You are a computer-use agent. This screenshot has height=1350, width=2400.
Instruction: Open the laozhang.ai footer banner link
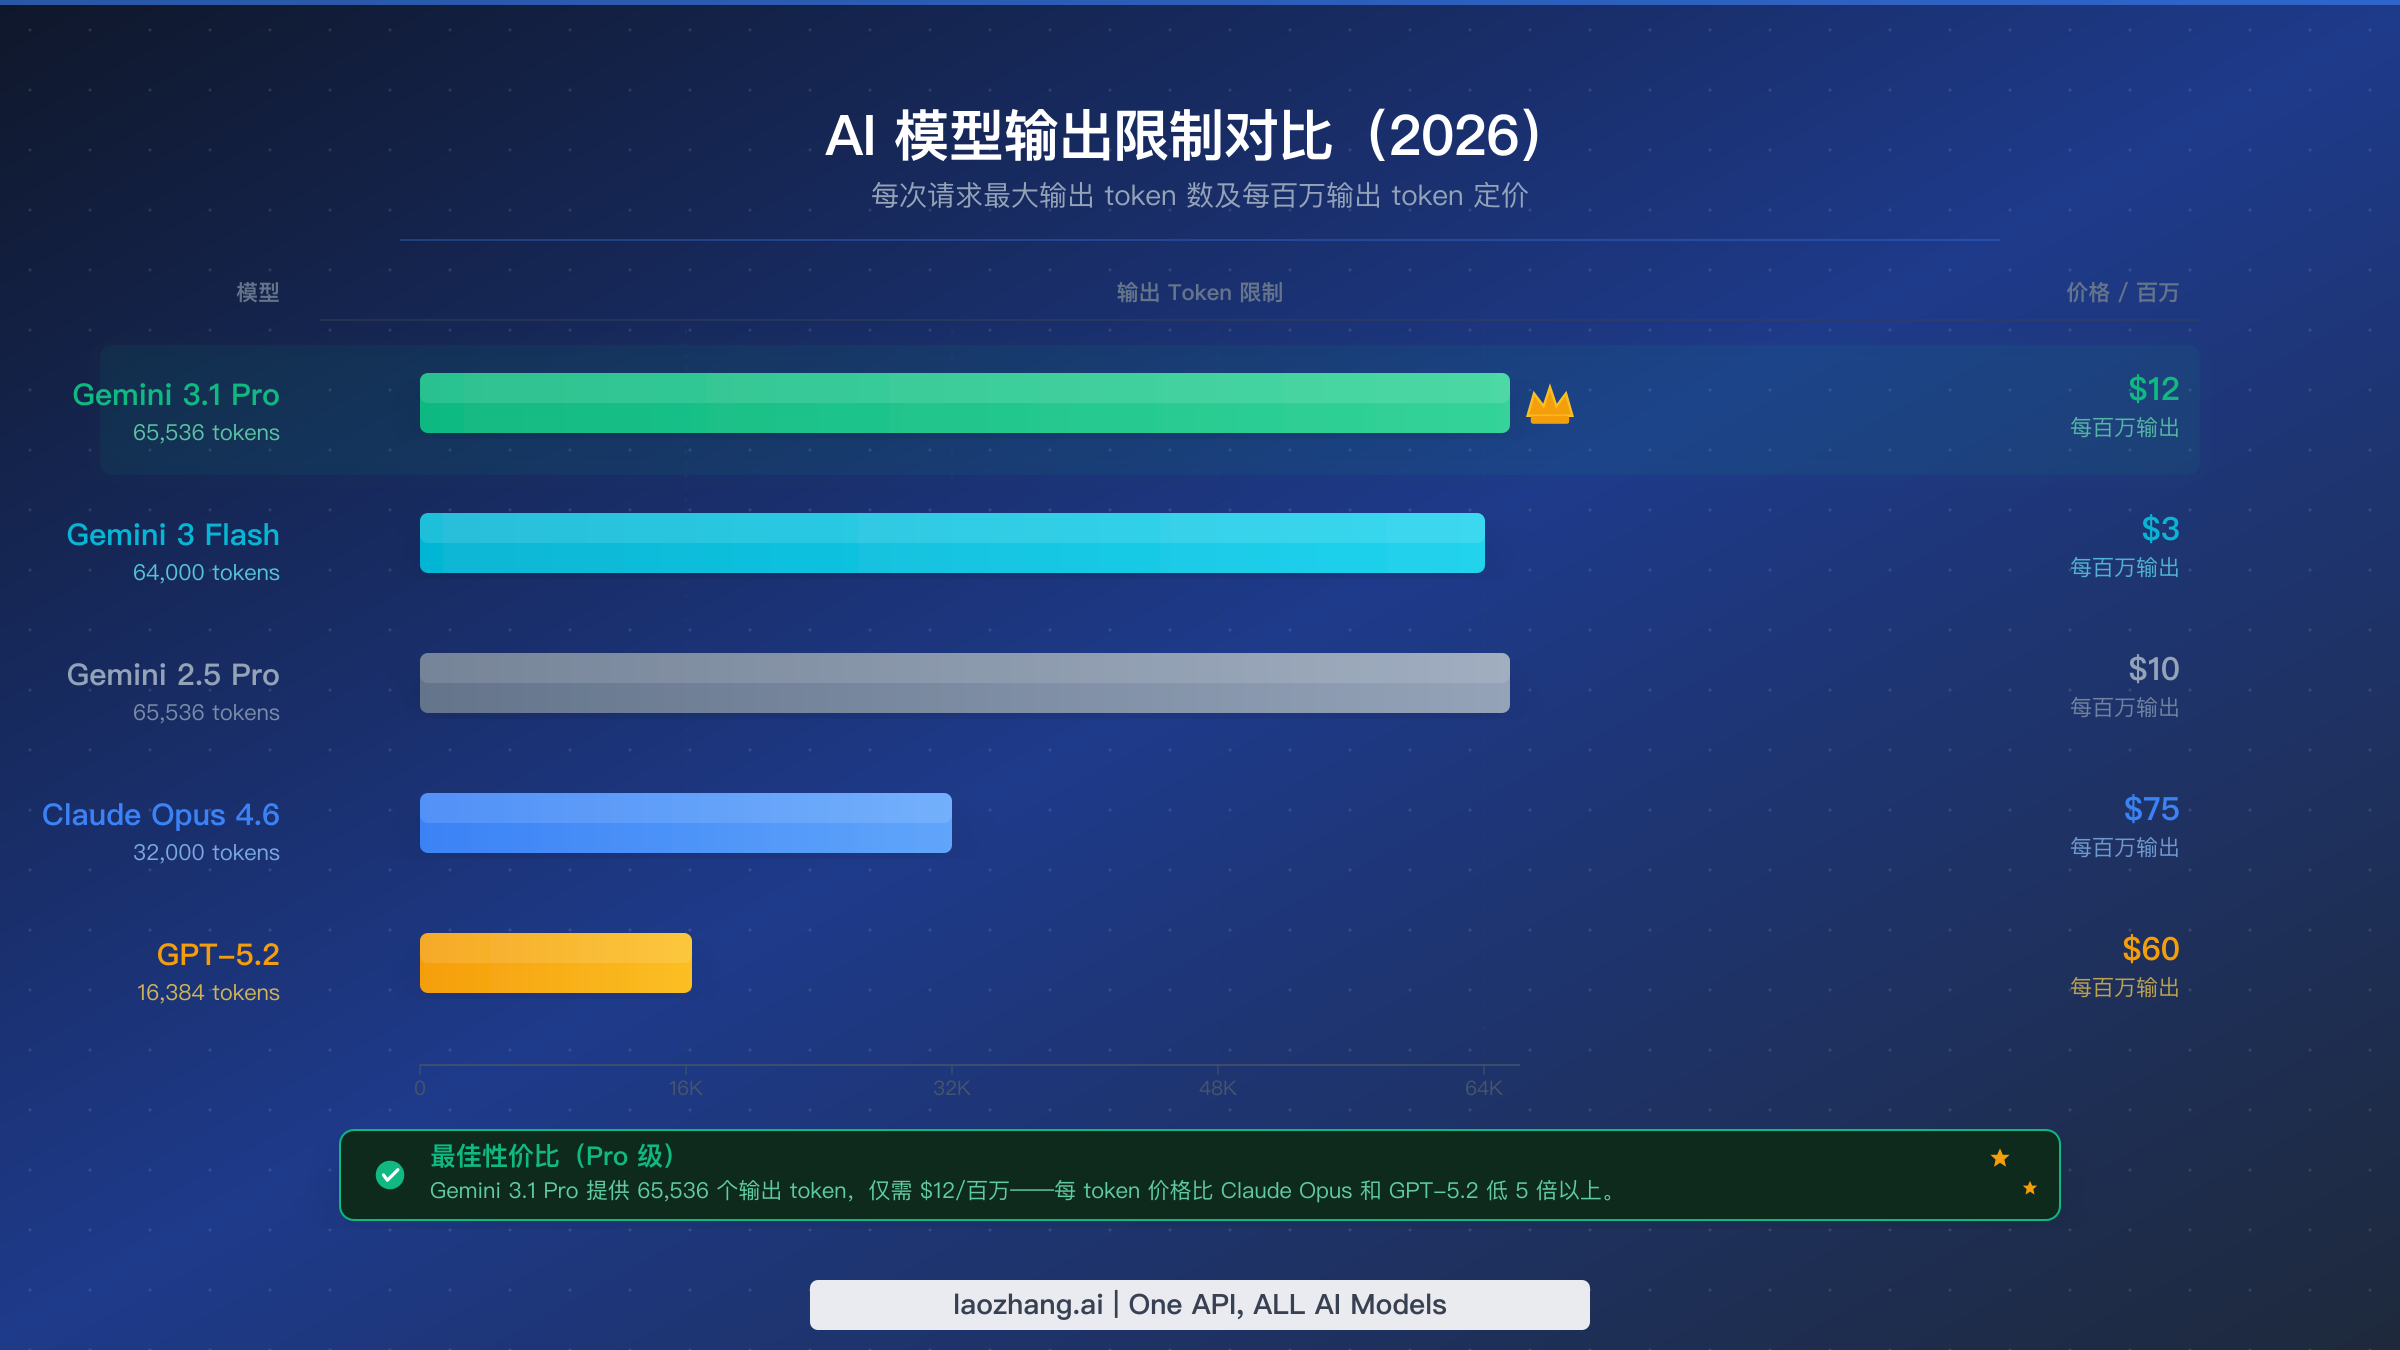click(x=1198, y=1304)
